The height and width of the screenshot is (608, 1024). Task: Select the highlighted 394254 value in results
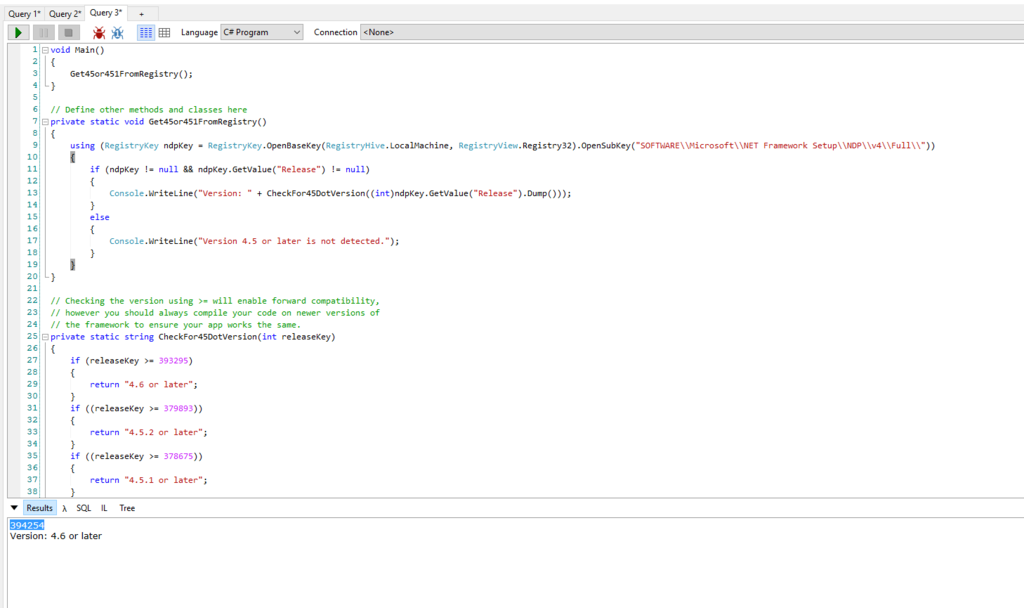26,524
